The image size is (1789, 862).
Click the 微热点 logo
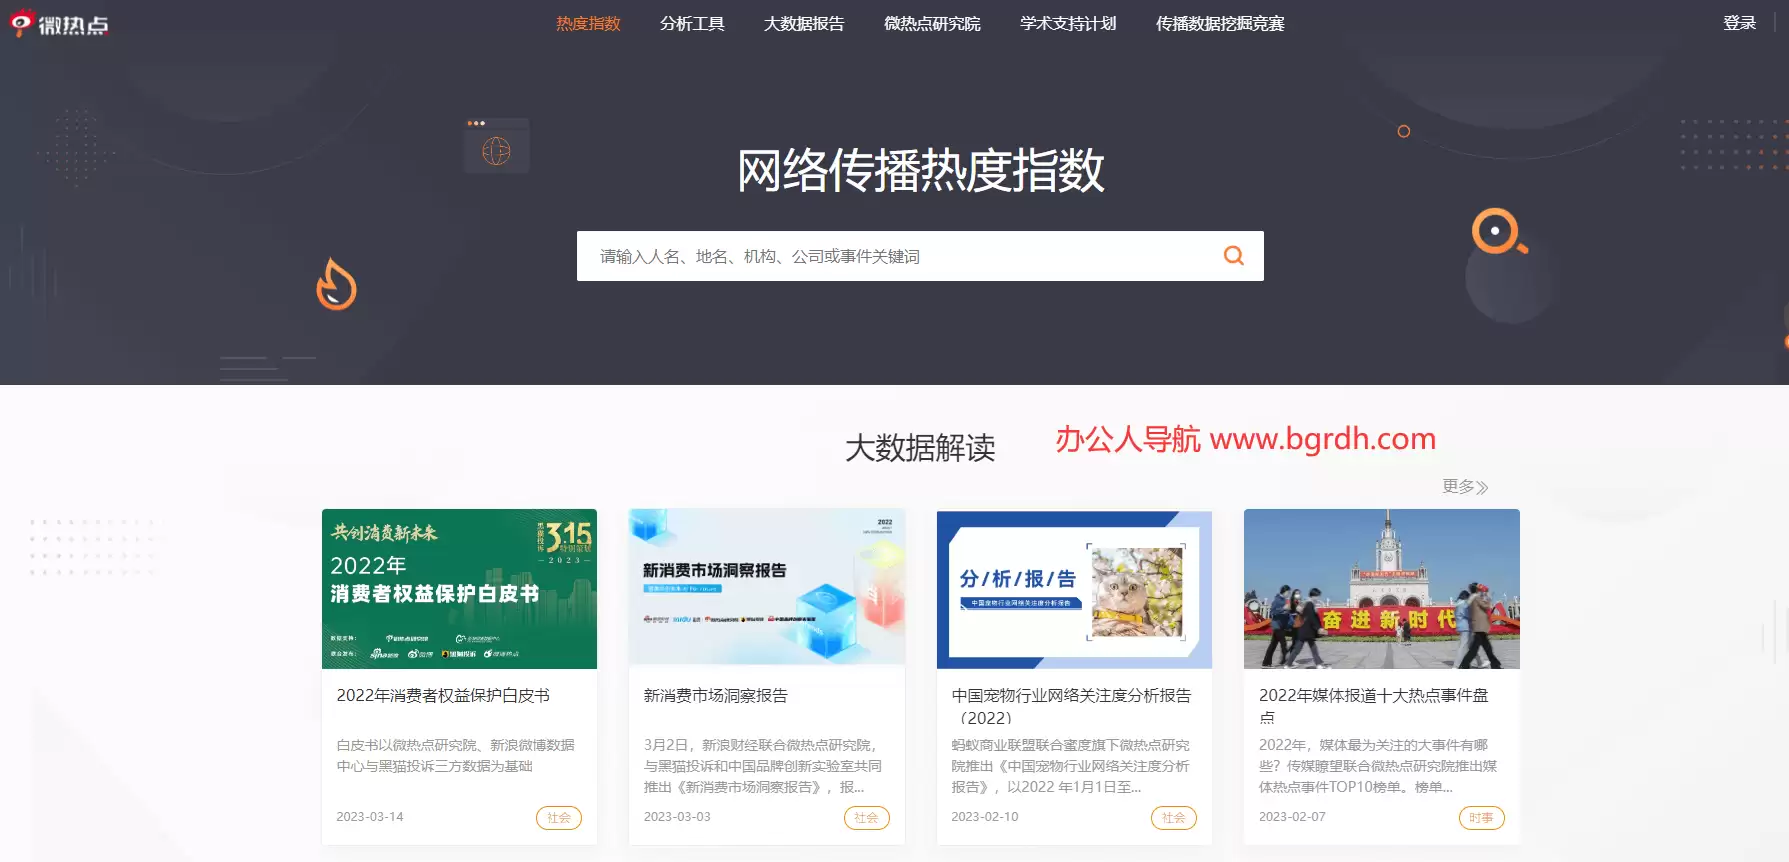click(x=59, y=24)
